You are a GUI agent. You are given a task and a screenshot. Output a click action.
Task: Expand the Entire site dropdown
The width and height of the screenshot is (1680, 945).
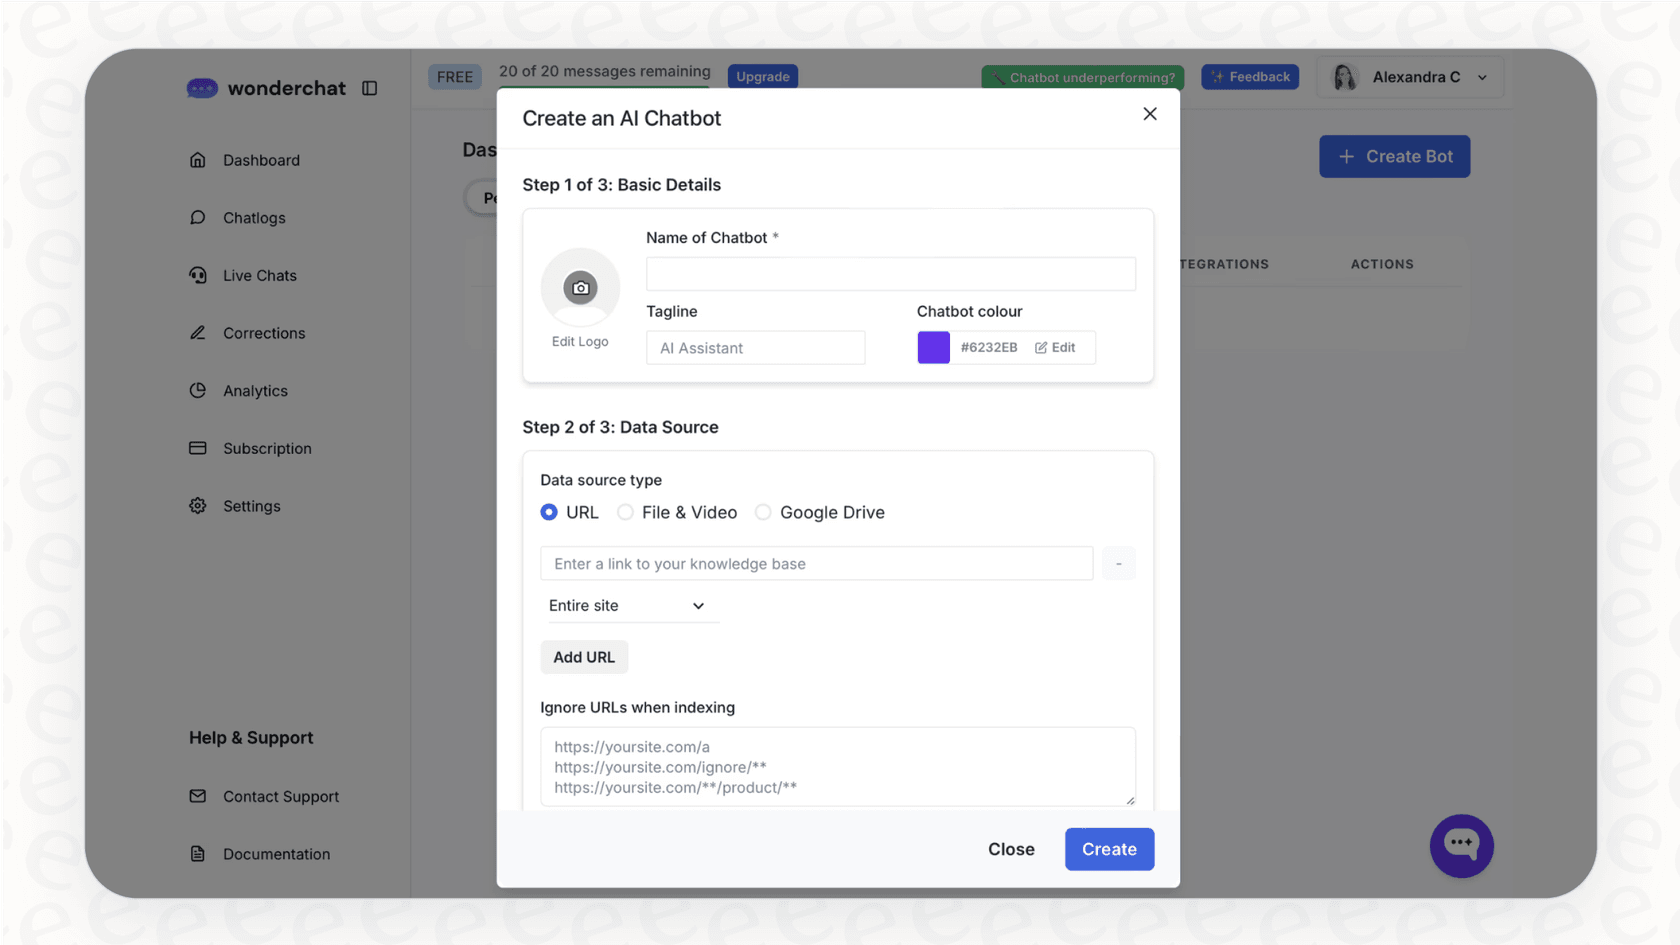click(632, 605)
